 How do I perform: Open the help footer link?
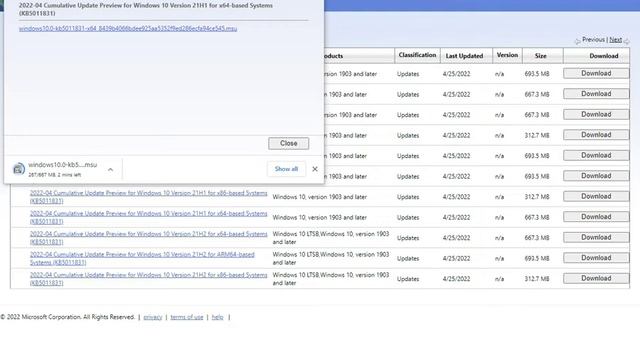[x=218, y=317]
